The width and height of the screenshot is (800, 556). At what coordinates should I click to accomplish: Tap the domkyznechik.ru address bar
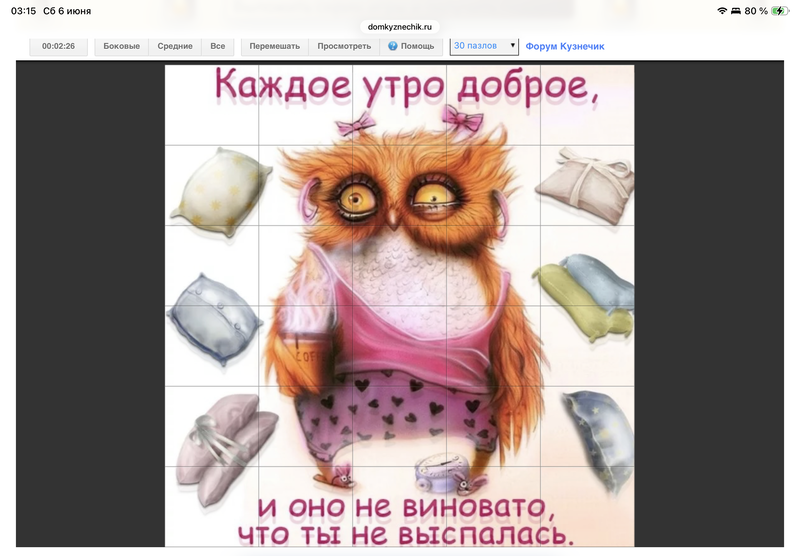pyautogui.click(x=399, y=27)
